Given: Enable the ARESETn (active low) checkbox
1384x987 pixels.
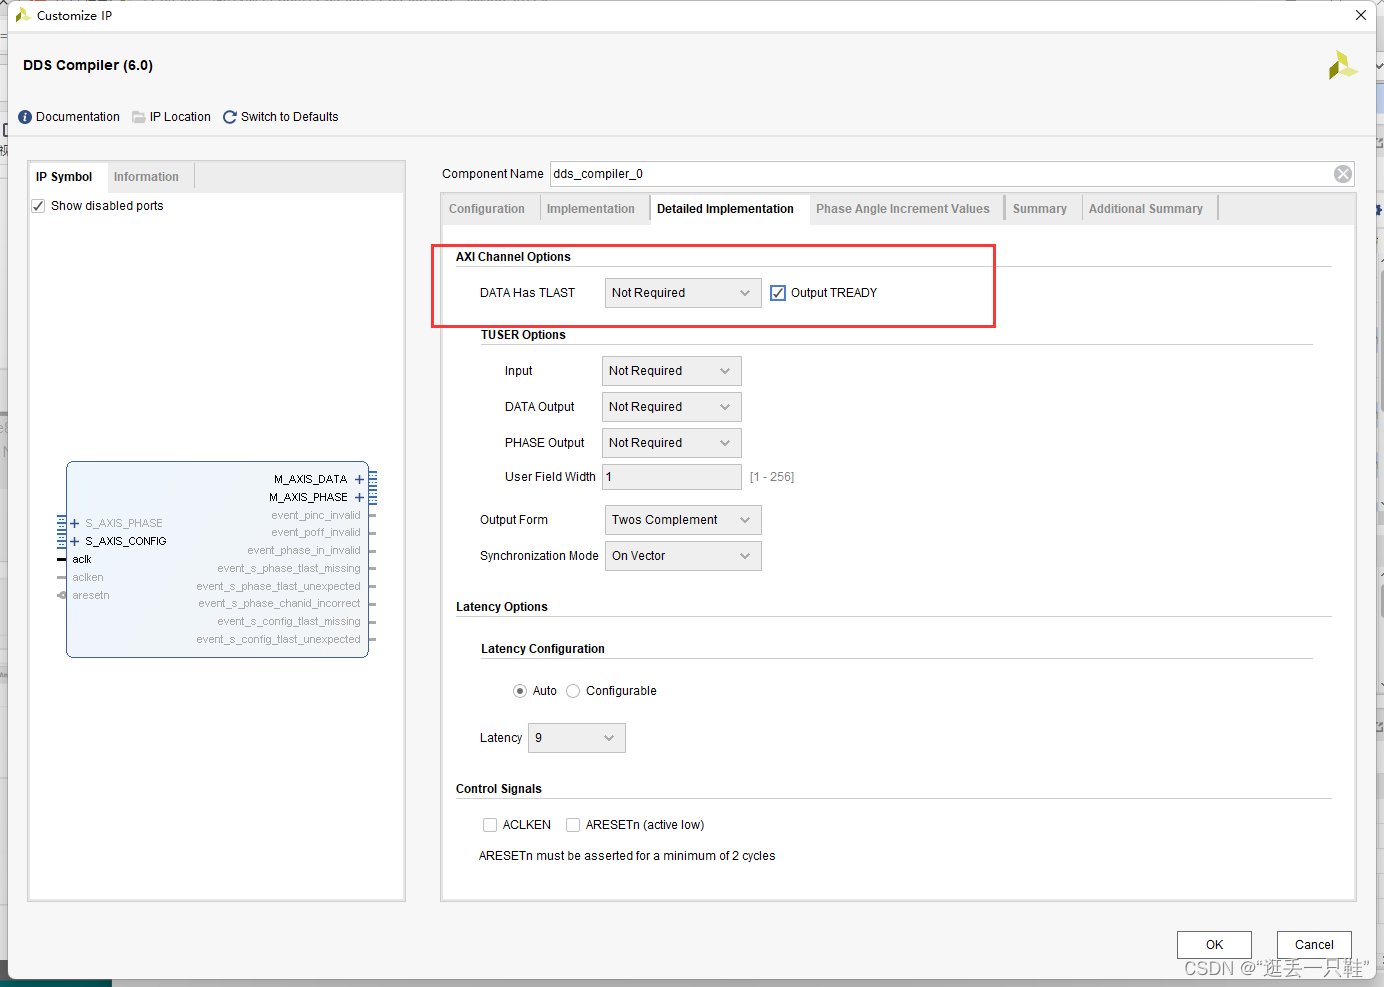Looking at the screenshot, I should [x=573, y=825].
